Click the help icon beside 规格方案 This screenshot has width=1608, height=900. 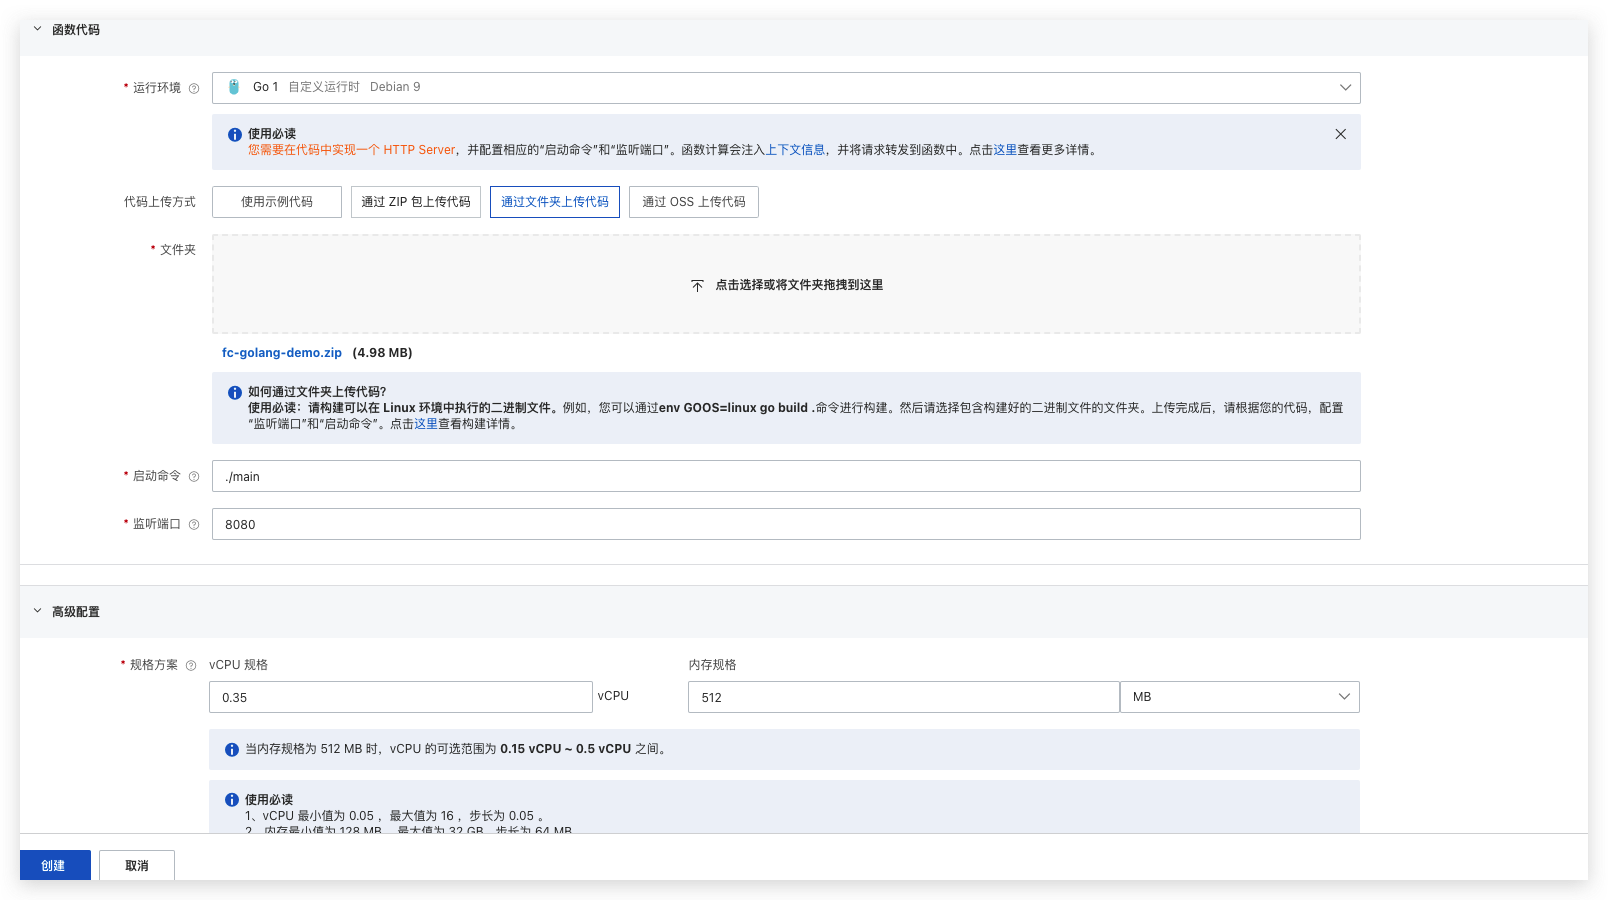pos(191,665)
